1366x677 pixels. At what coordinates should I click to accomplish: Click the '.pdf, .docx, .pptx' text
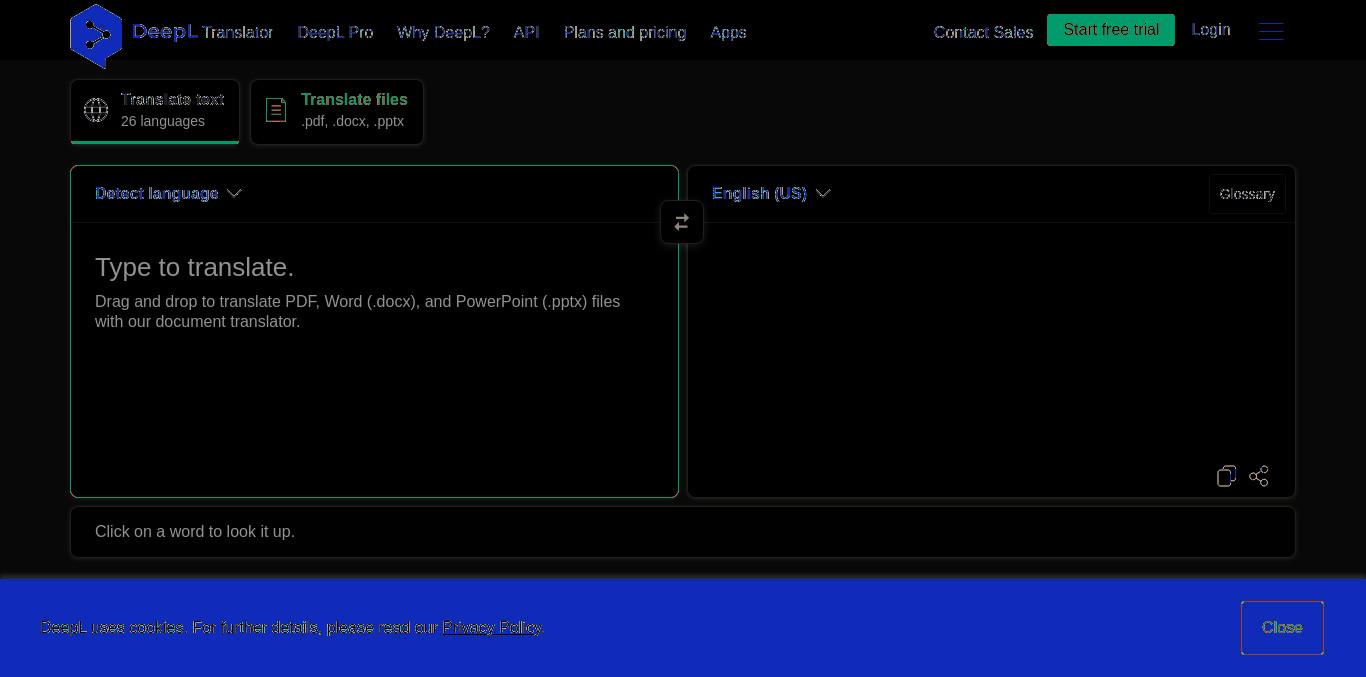(352, 121)
